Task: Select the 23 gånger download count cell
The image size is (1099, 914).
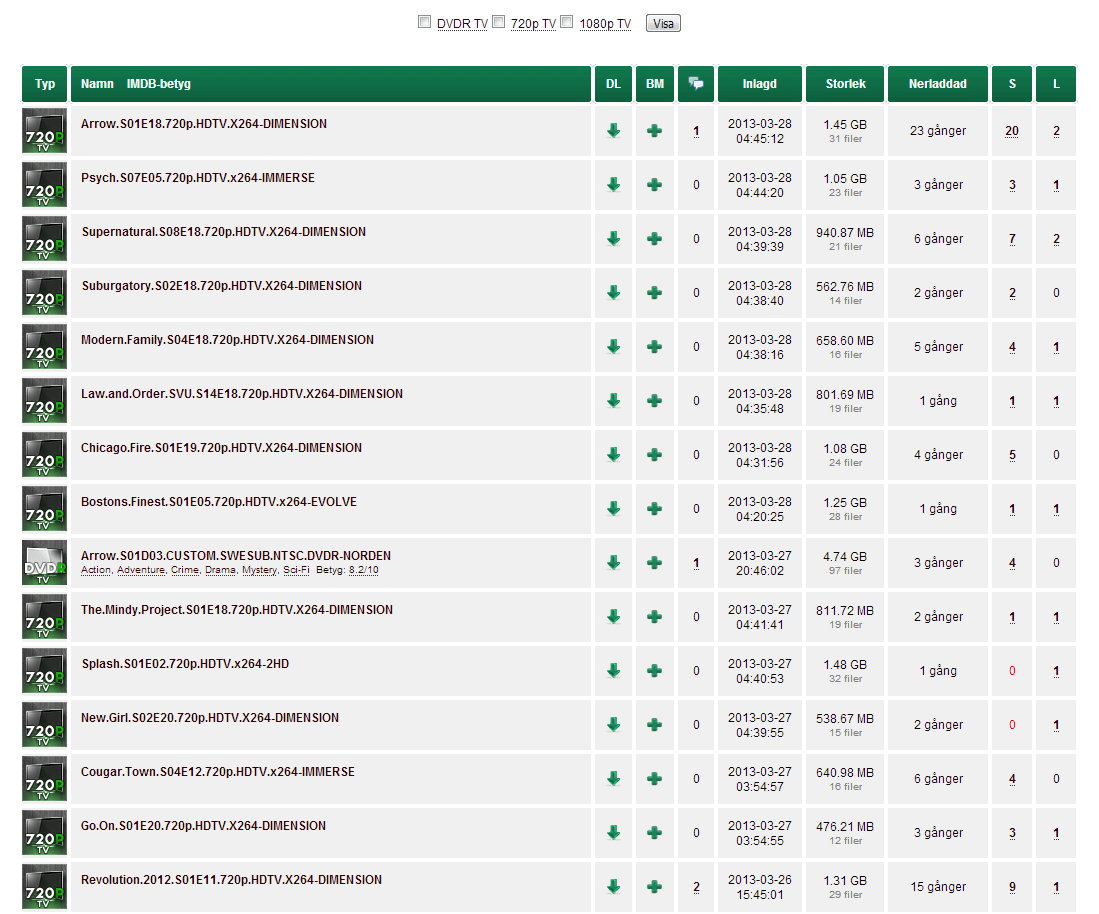Action: 938,131
